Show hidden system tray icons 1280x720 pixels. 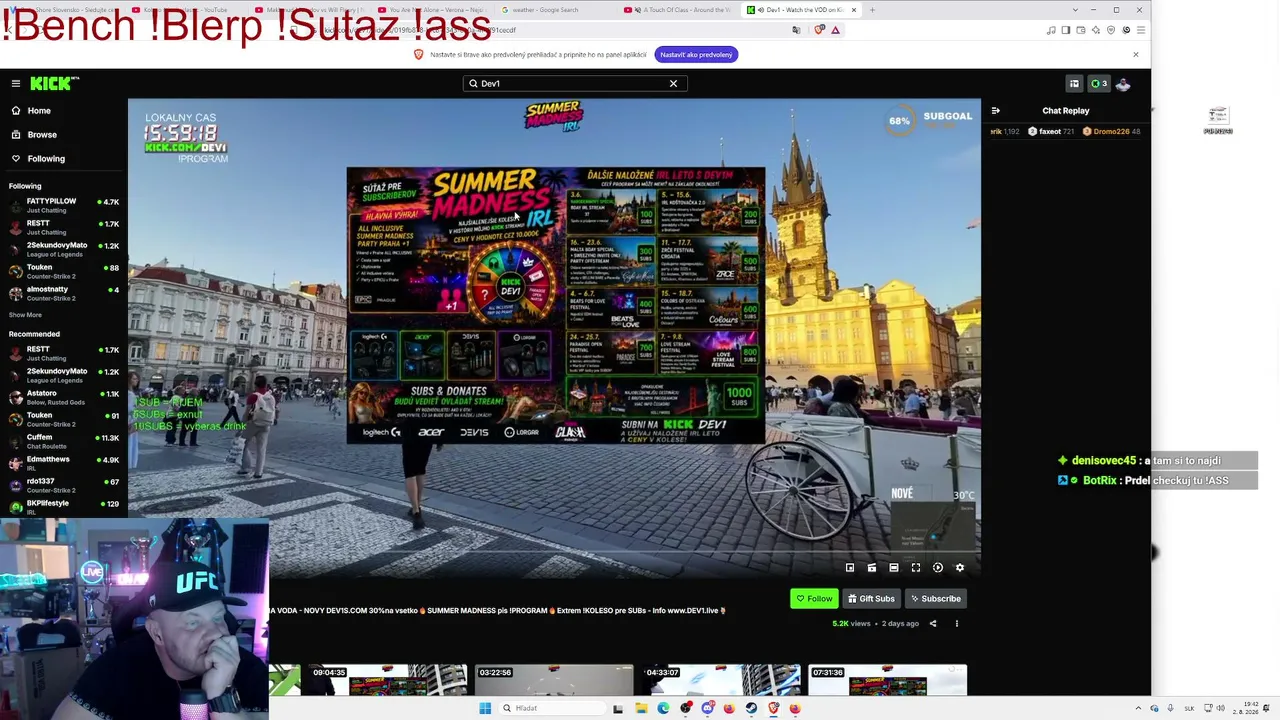coord(1138,708)
